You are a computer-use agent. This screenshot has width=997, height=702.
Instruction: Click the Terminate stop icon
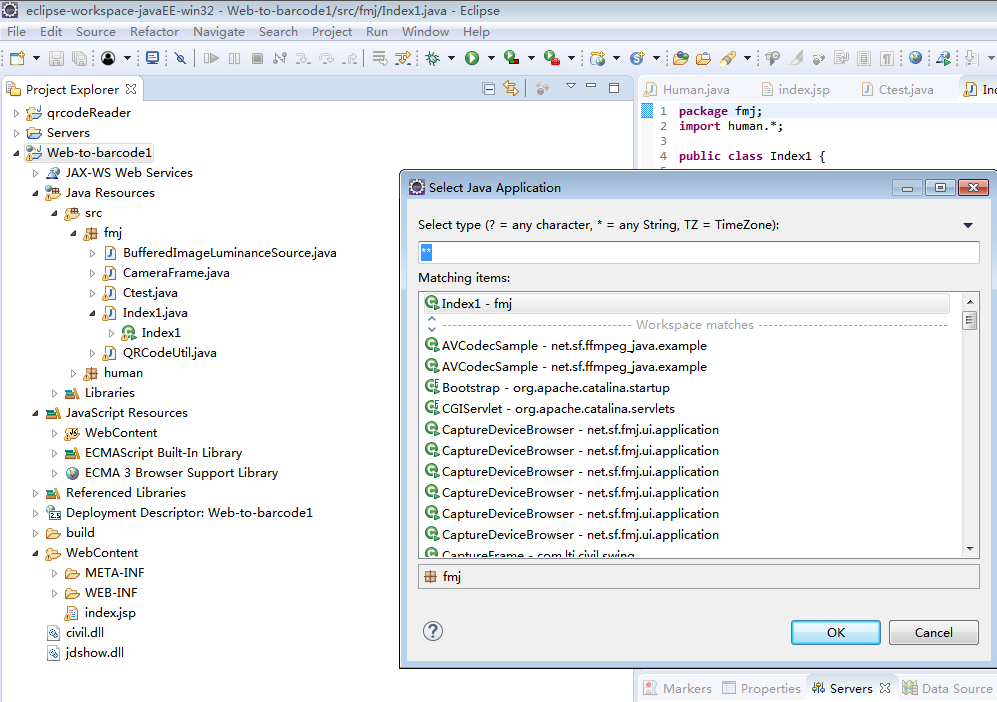tap(258, 58)
